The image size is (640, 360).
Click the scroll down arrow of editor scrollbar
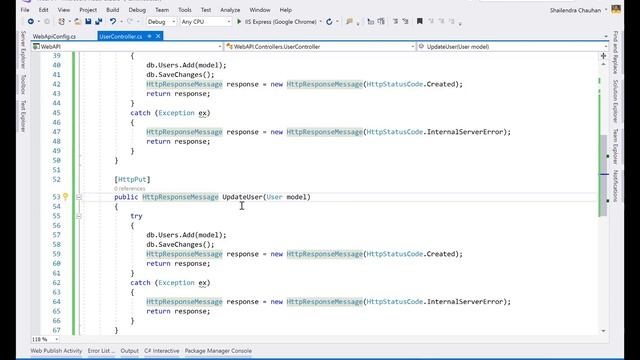click(x=603, y=331)
